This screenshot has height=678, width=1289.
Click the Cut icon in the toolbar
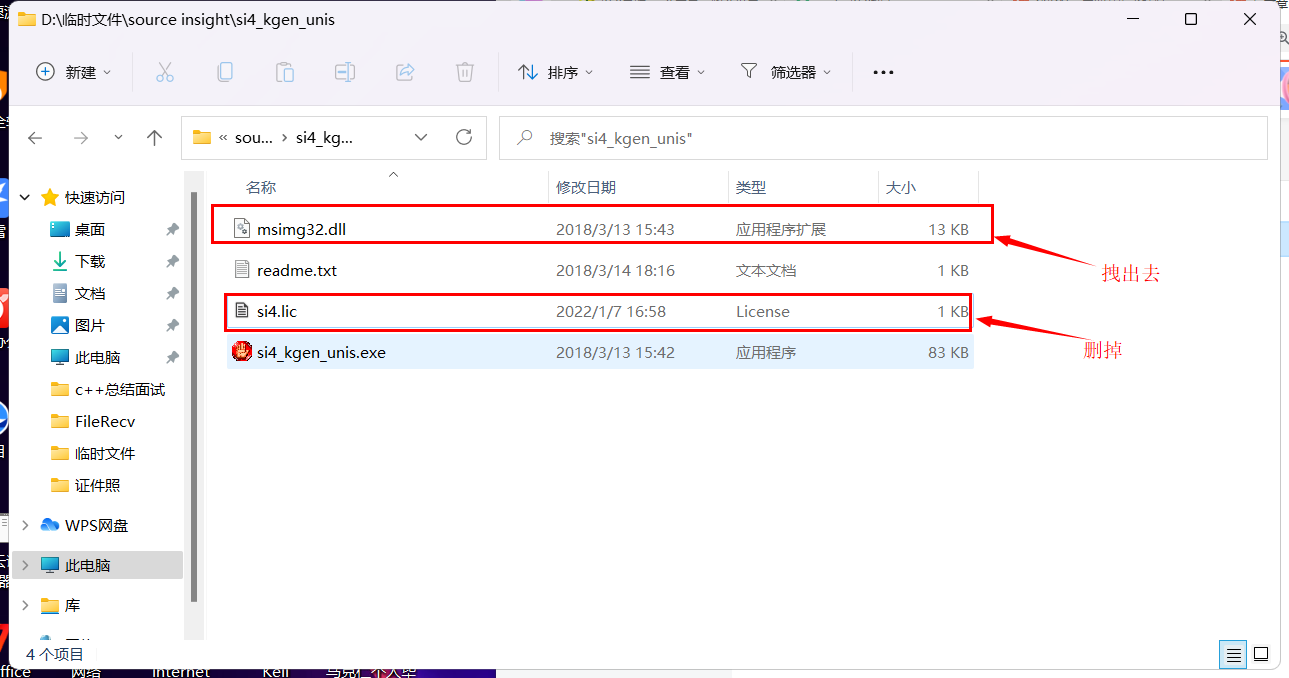coord(164,71)
